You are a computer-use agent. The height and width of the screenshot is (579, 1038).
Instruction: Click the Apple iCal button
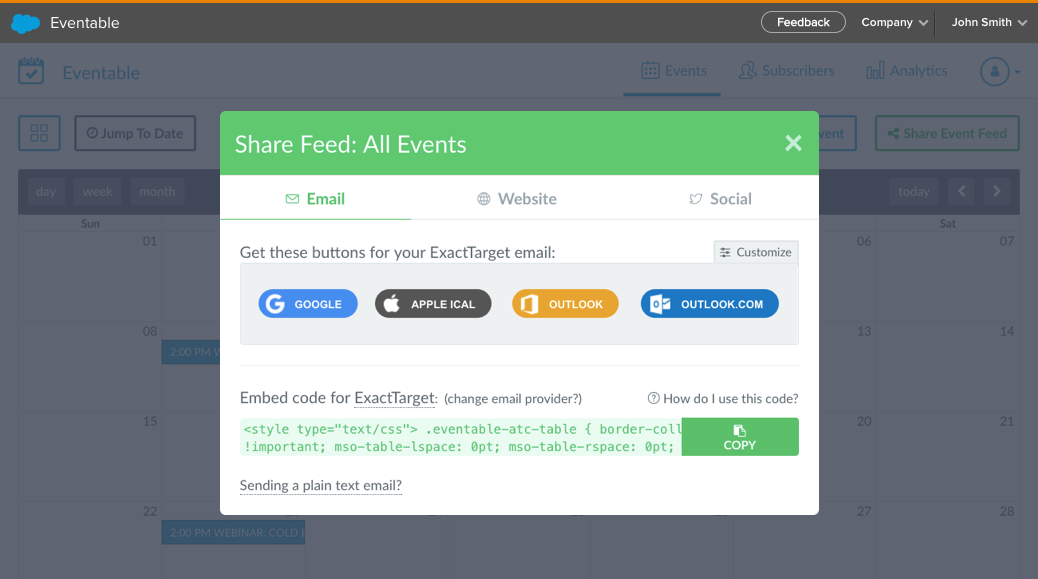433,304
